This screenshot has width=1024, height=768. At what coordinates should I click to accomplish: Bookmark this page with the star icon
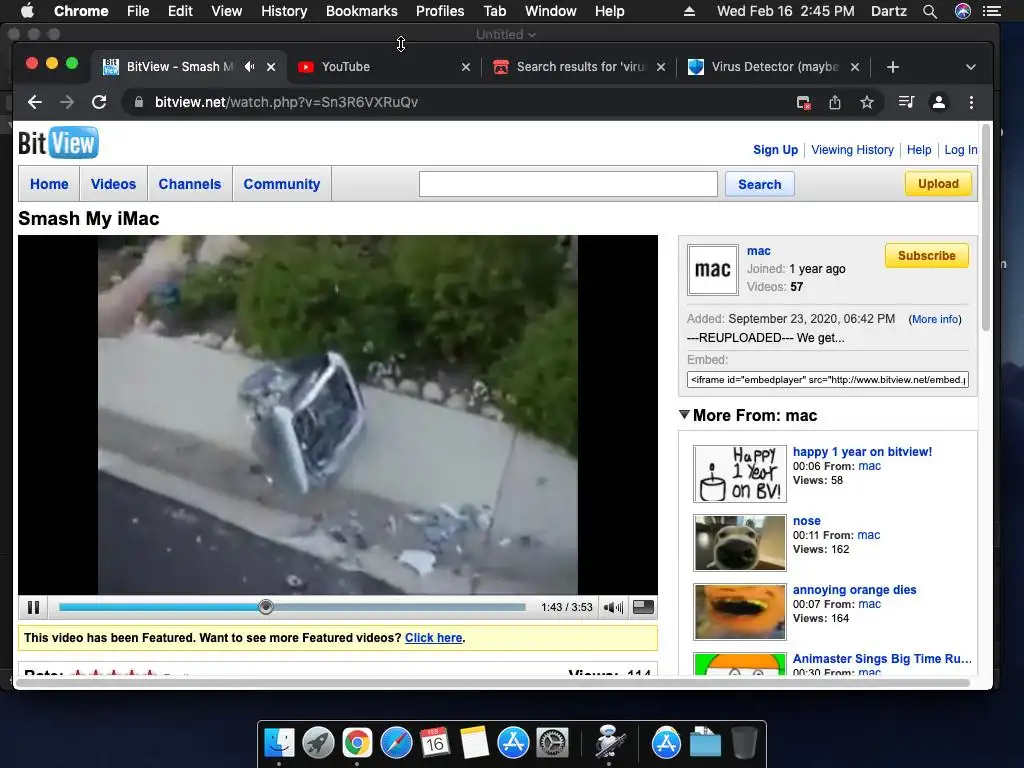click(867, 103)
